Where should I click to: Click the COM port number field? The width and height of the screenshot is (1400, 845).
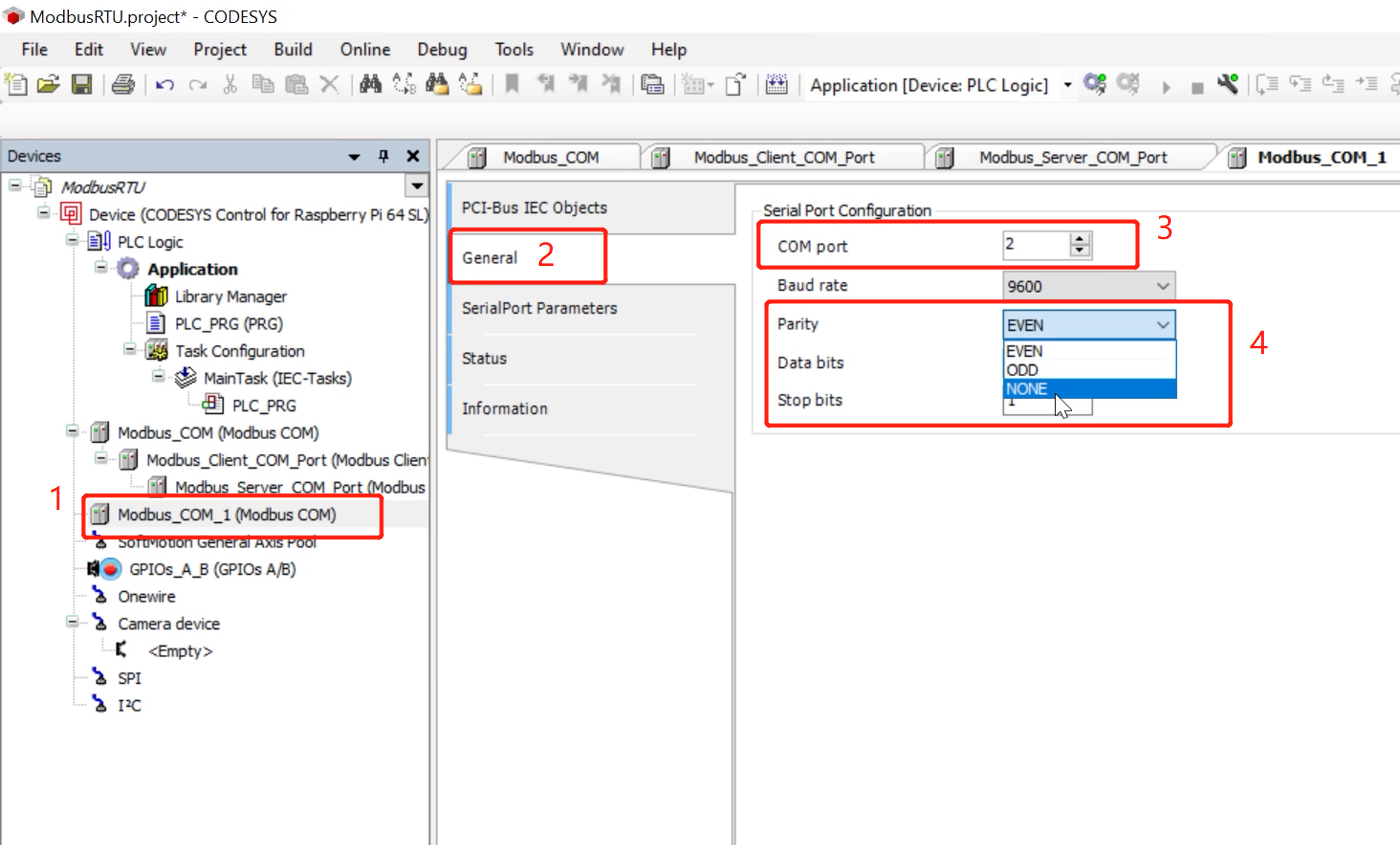tap(1037, 244)
